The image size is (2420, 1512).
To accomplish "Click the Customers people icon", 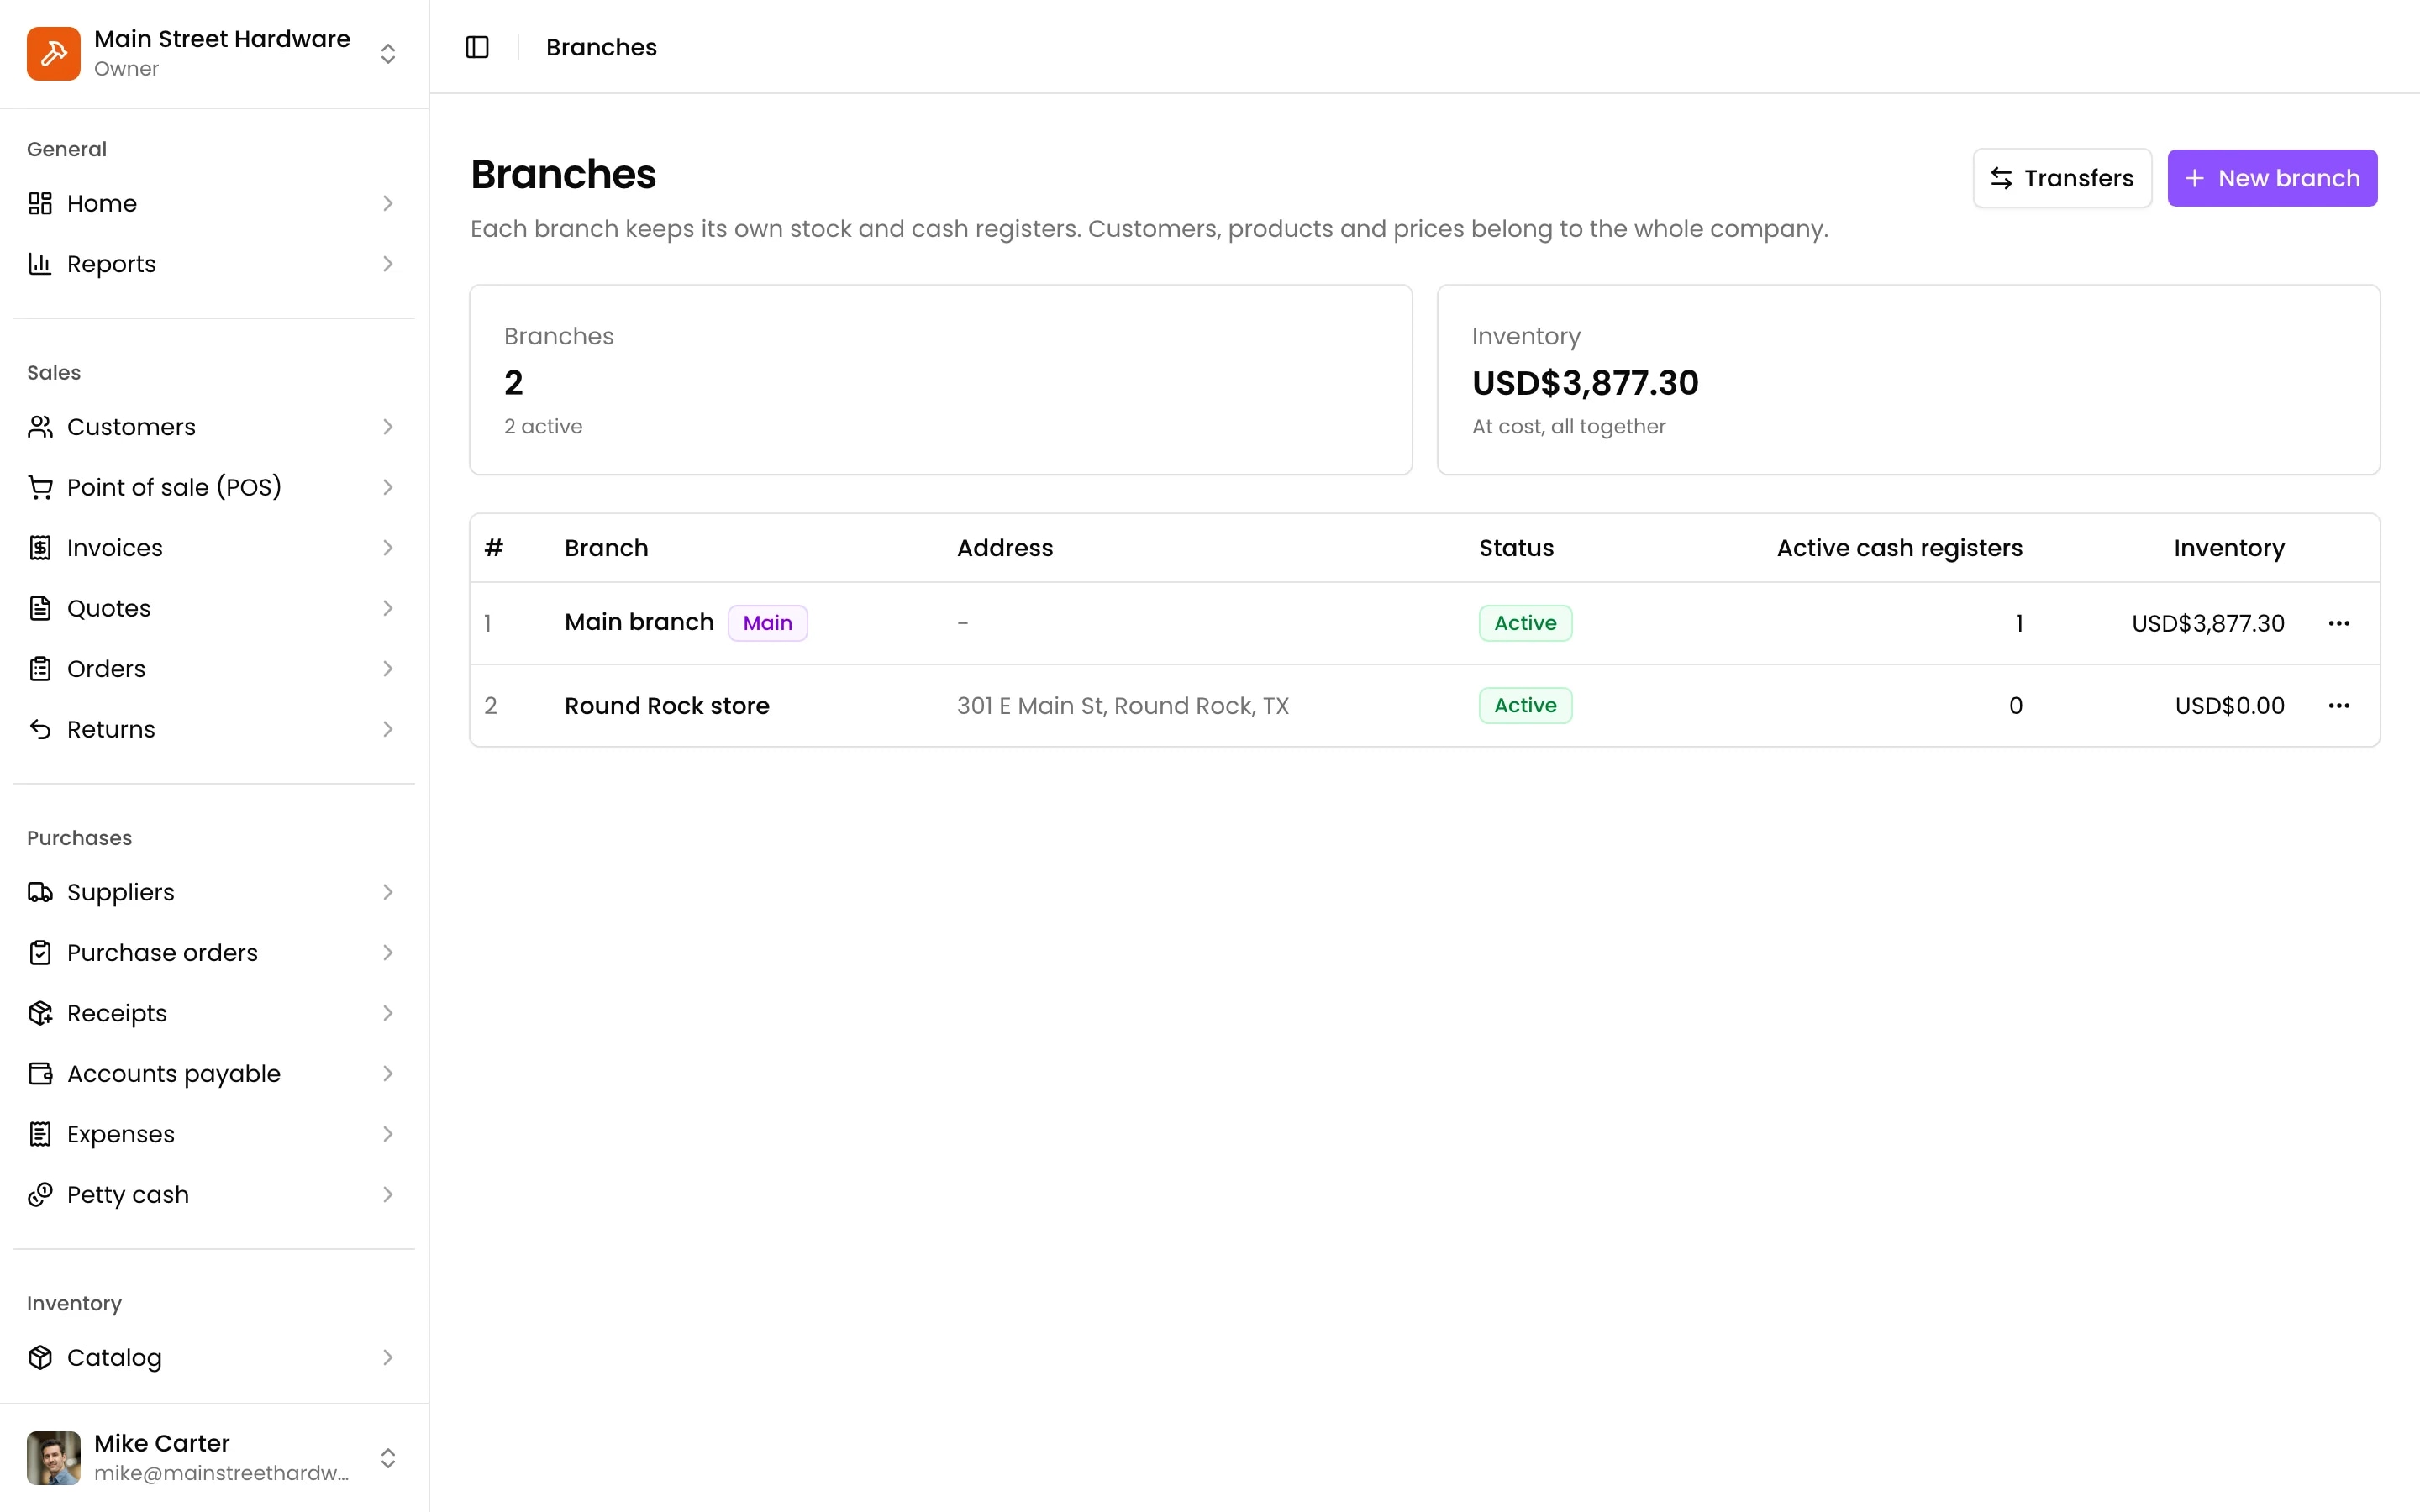I will click(40, 427).
